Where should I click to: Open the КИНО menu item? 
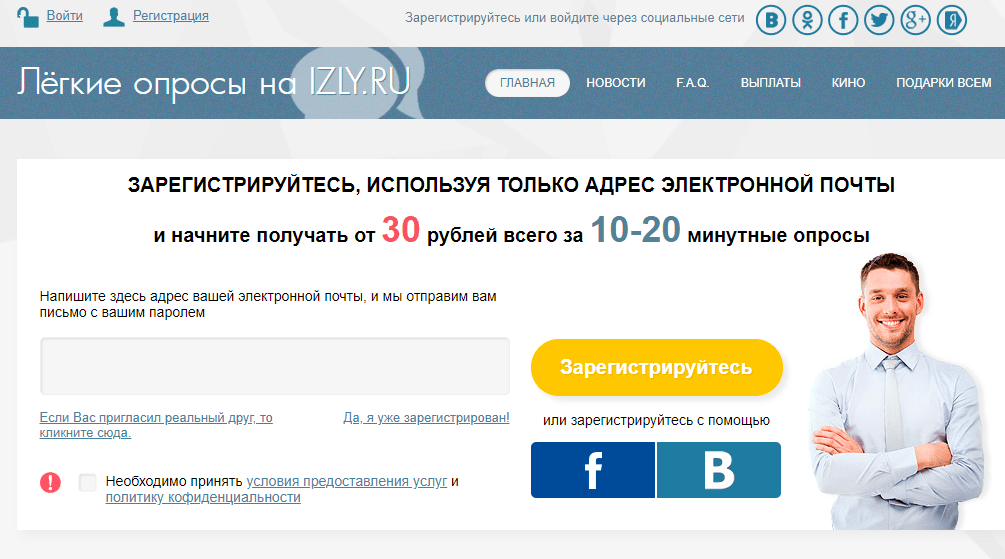pyautogui.click(x=848, y=83)
